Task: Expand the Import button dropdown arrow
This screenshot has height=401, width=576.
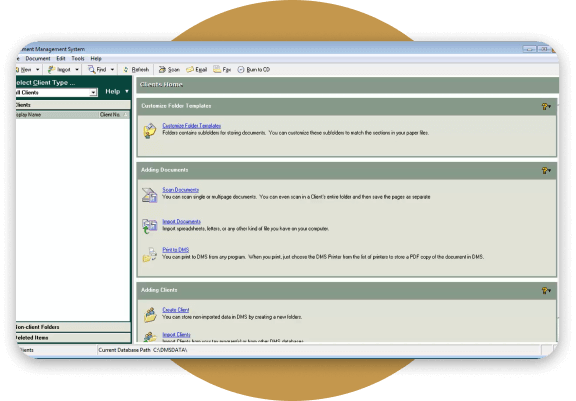Action: [77, 69]
